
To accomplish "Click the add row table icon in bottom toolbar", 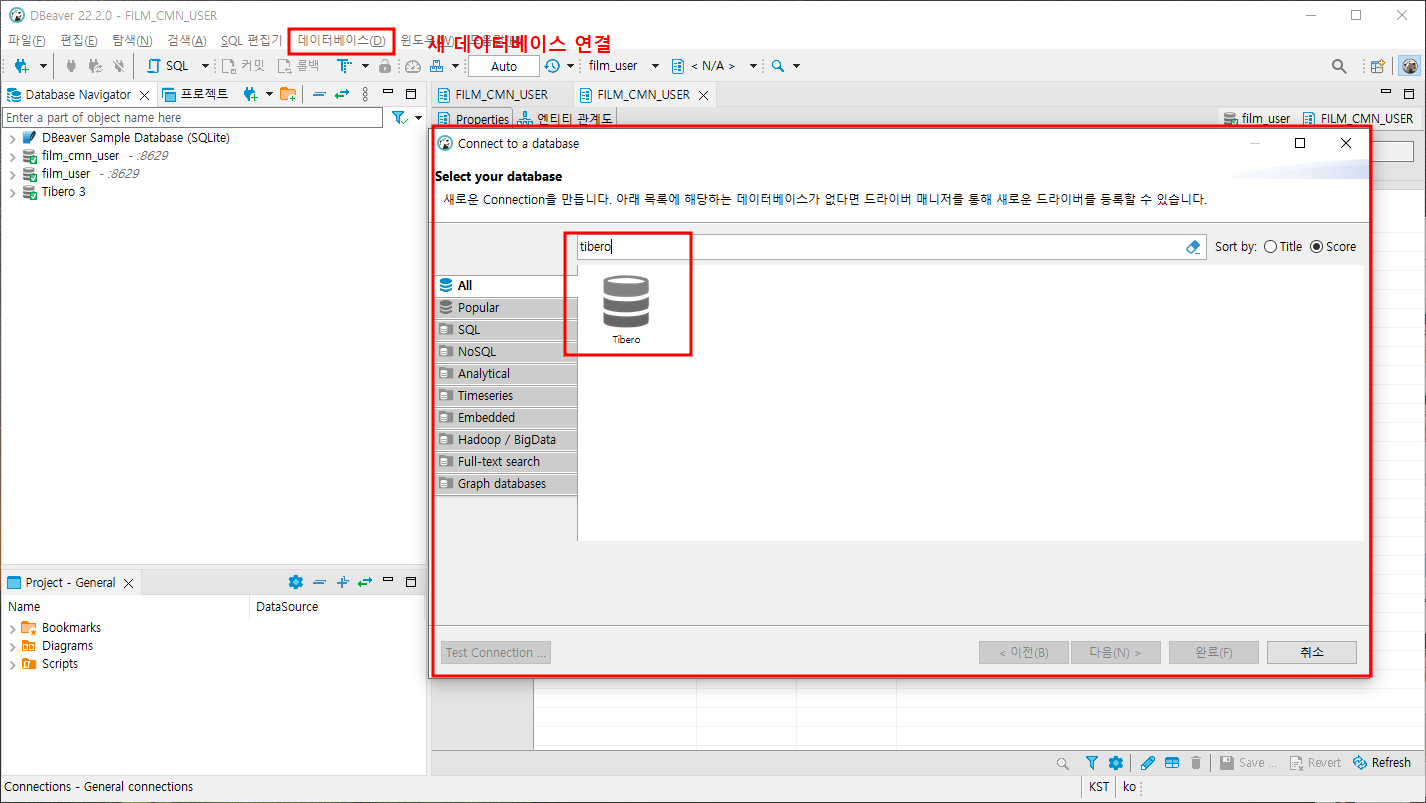I will 1172,763.
